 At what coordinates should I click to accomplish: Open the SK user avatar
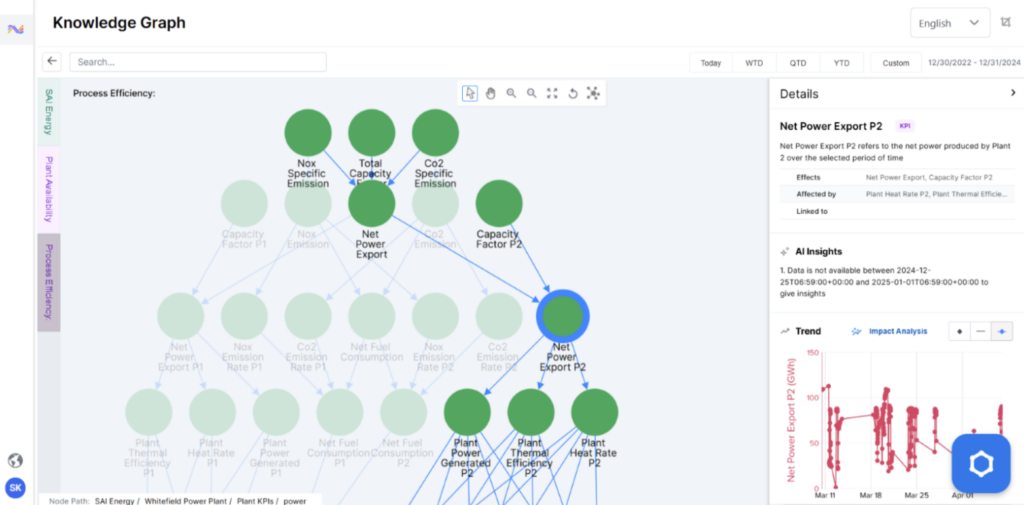[x=16, y=488]
